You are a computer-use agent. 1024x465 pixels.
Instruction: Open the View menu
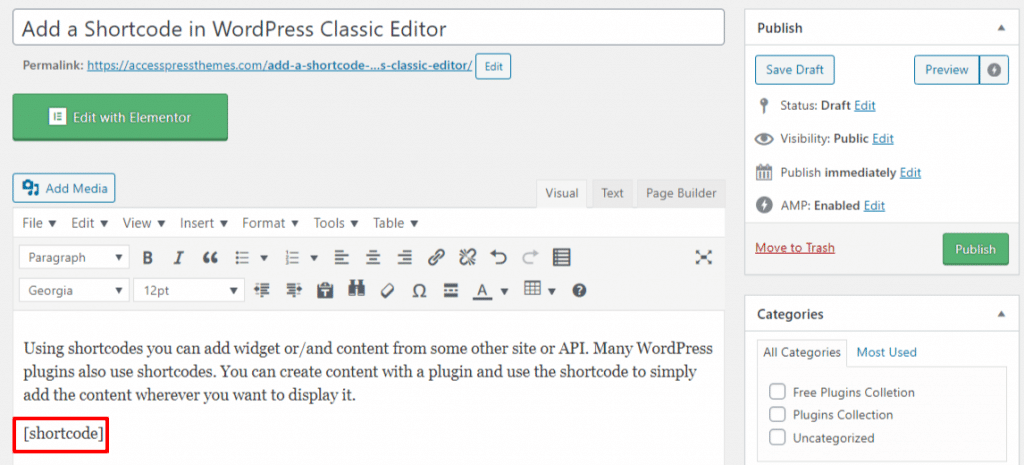coord(144,223)
